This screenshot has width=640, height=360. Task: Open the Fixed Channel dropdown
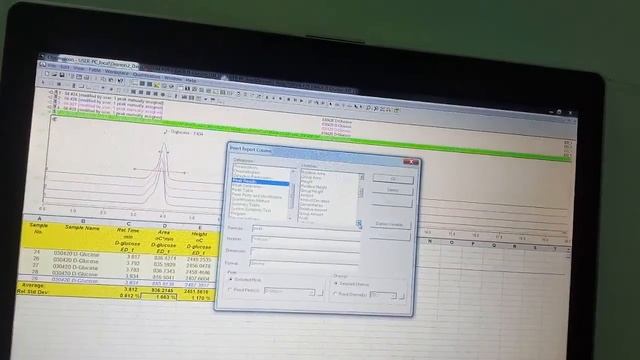coord(393,296)
